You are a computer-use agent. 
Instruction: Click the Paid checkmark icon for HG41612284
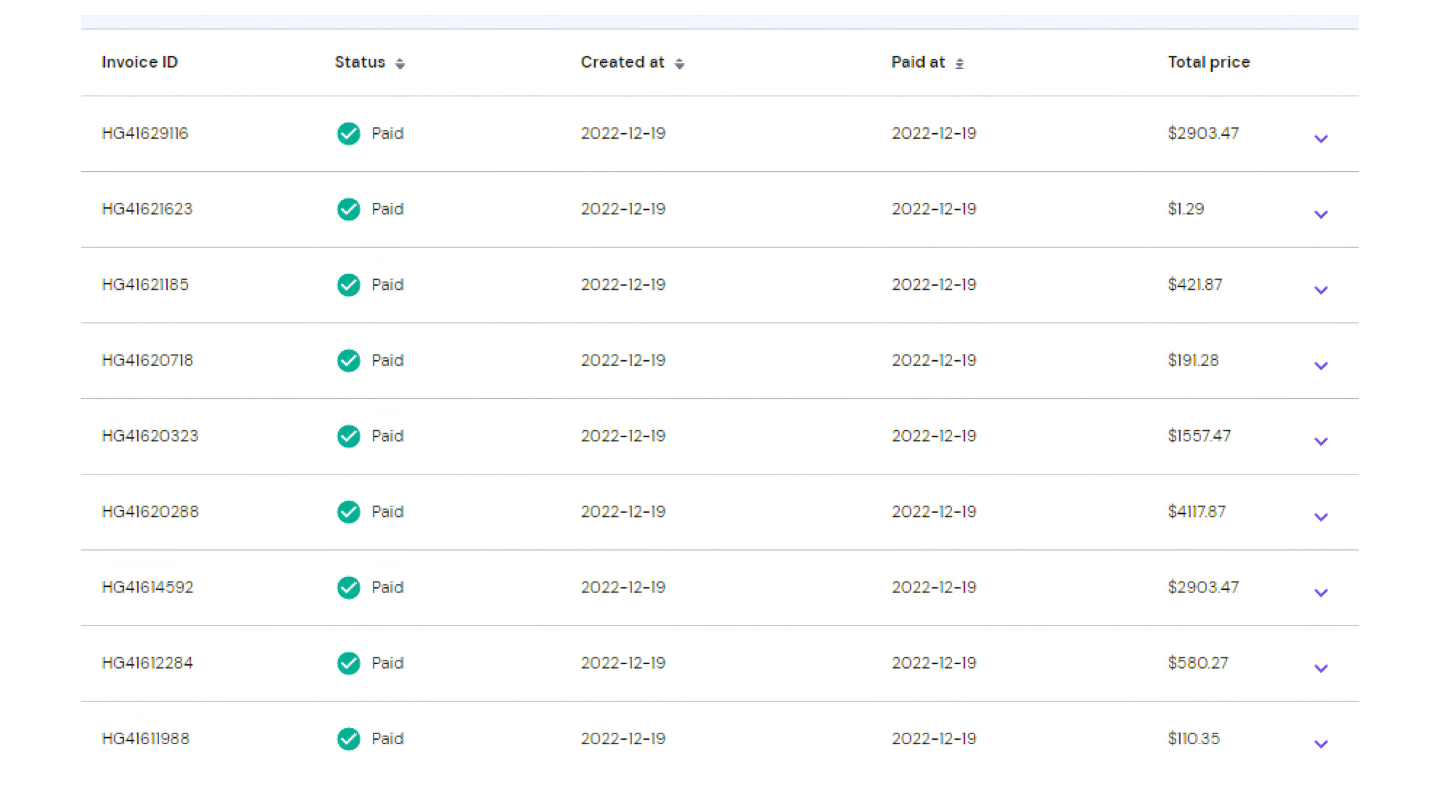[x=348, y=663]
